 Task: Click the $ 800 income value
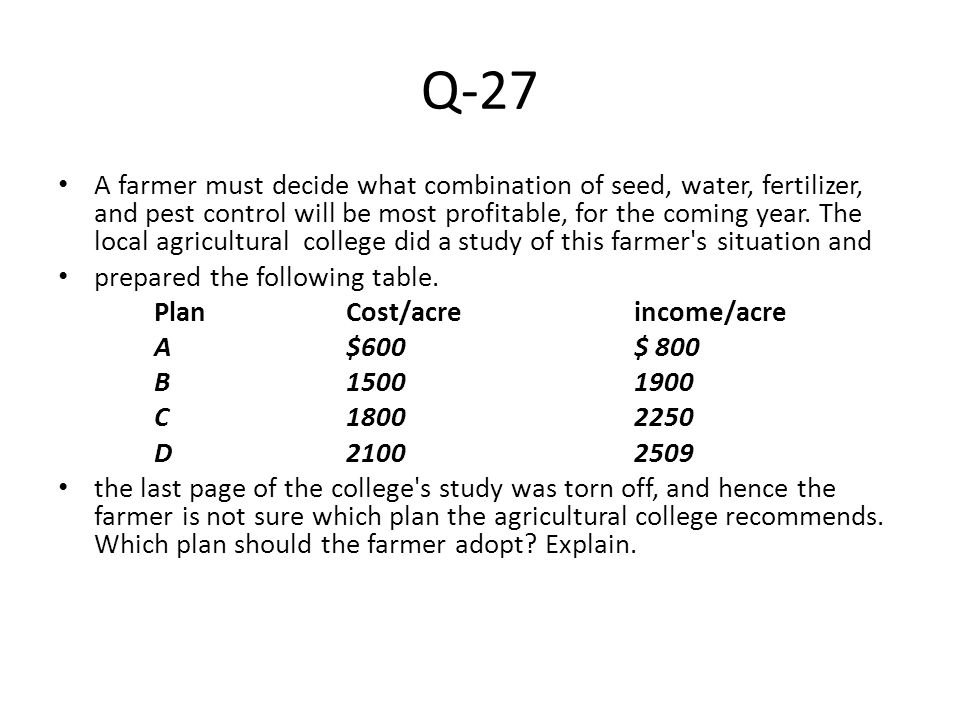point(667,347)
